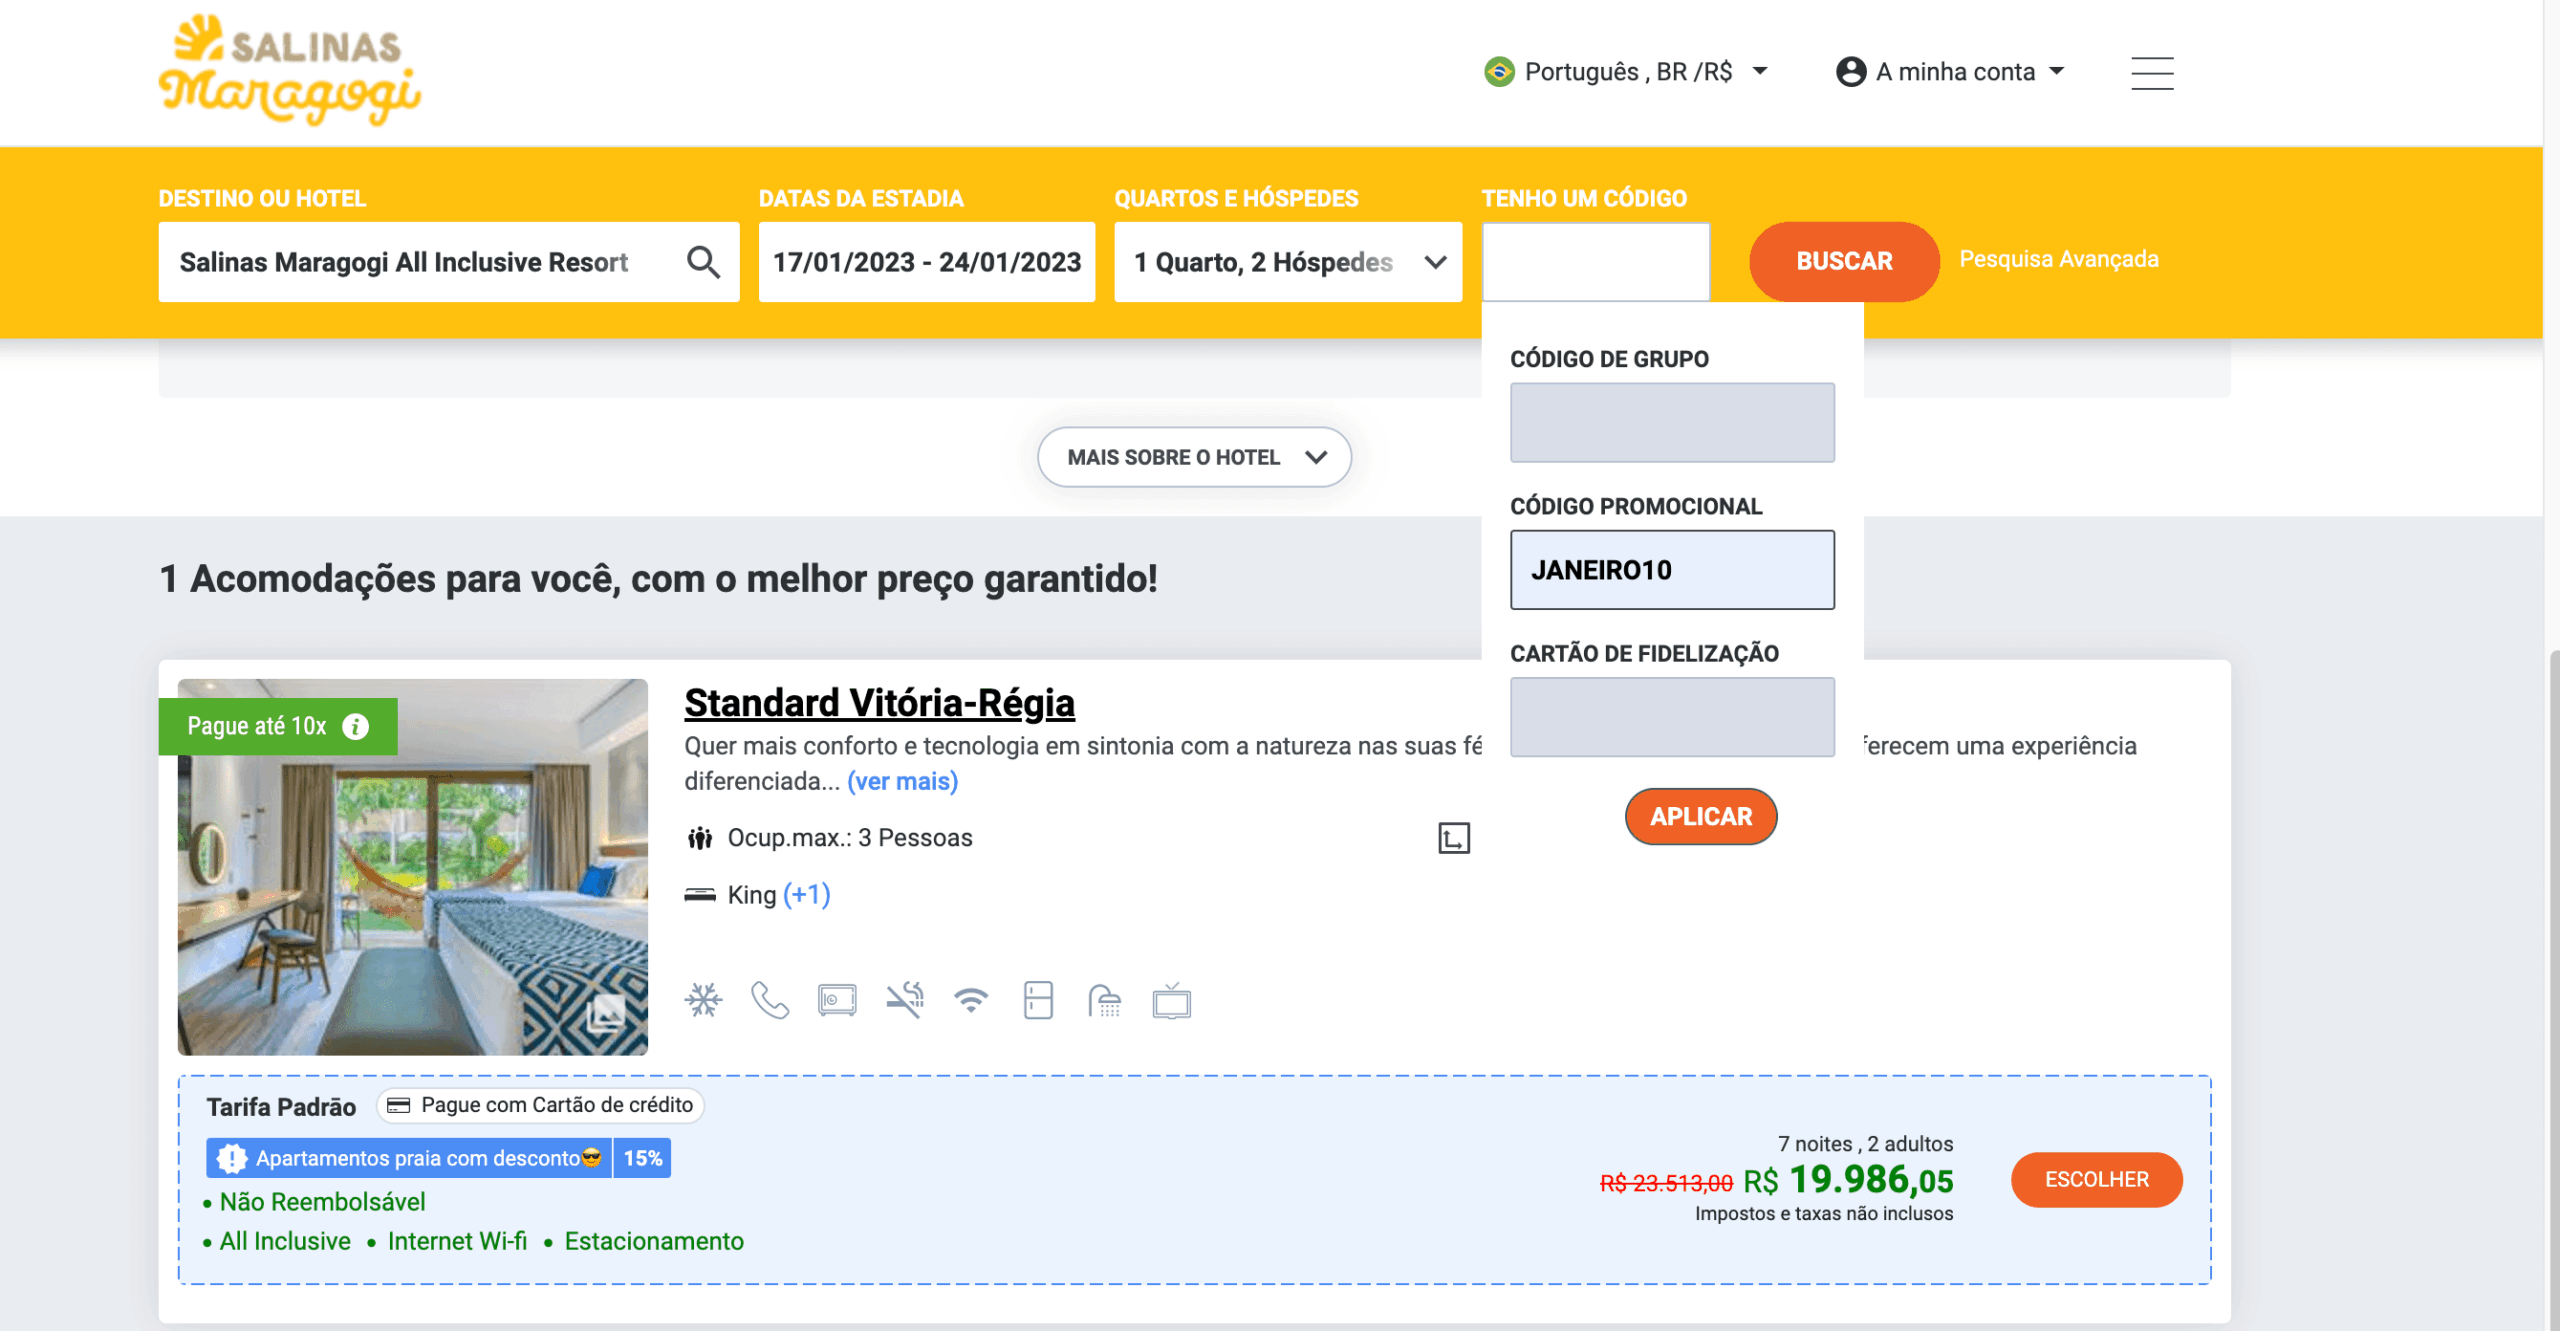Open the A minha conta dropdown
Screen dimensions: 2560x1331
1950,72
